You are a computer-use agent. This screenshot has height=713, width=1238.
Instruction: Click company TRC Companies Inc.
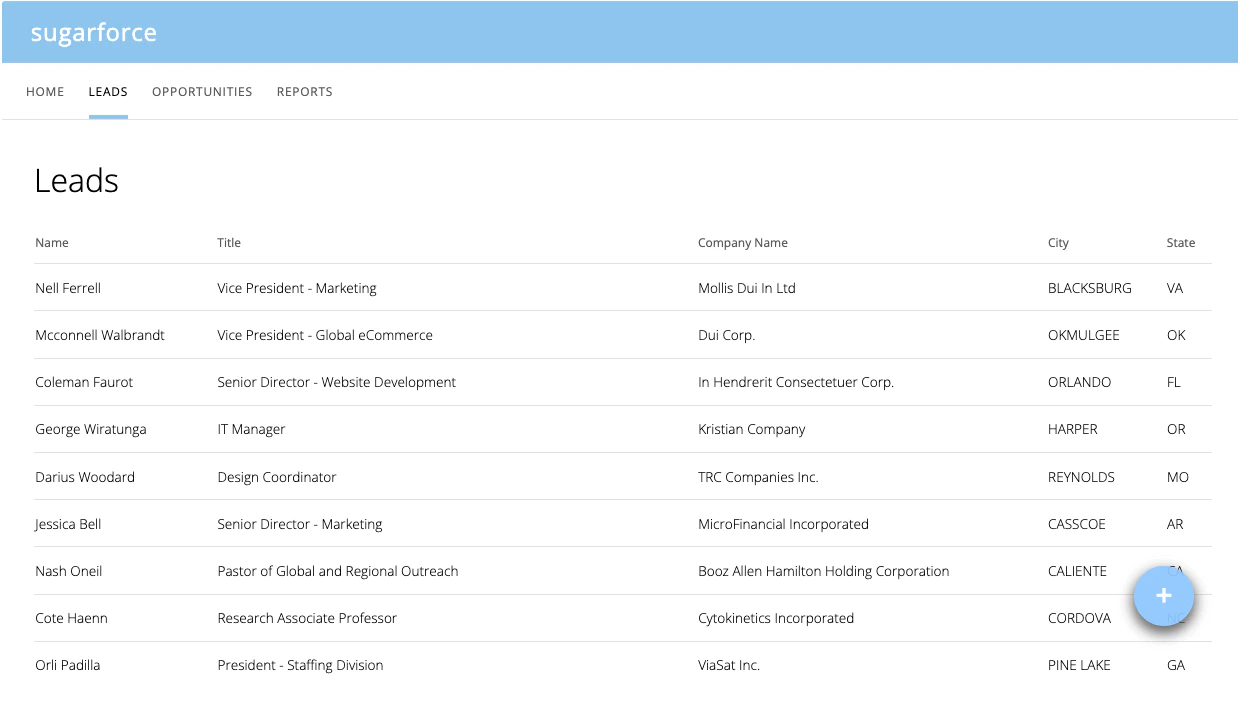point(758,477)
